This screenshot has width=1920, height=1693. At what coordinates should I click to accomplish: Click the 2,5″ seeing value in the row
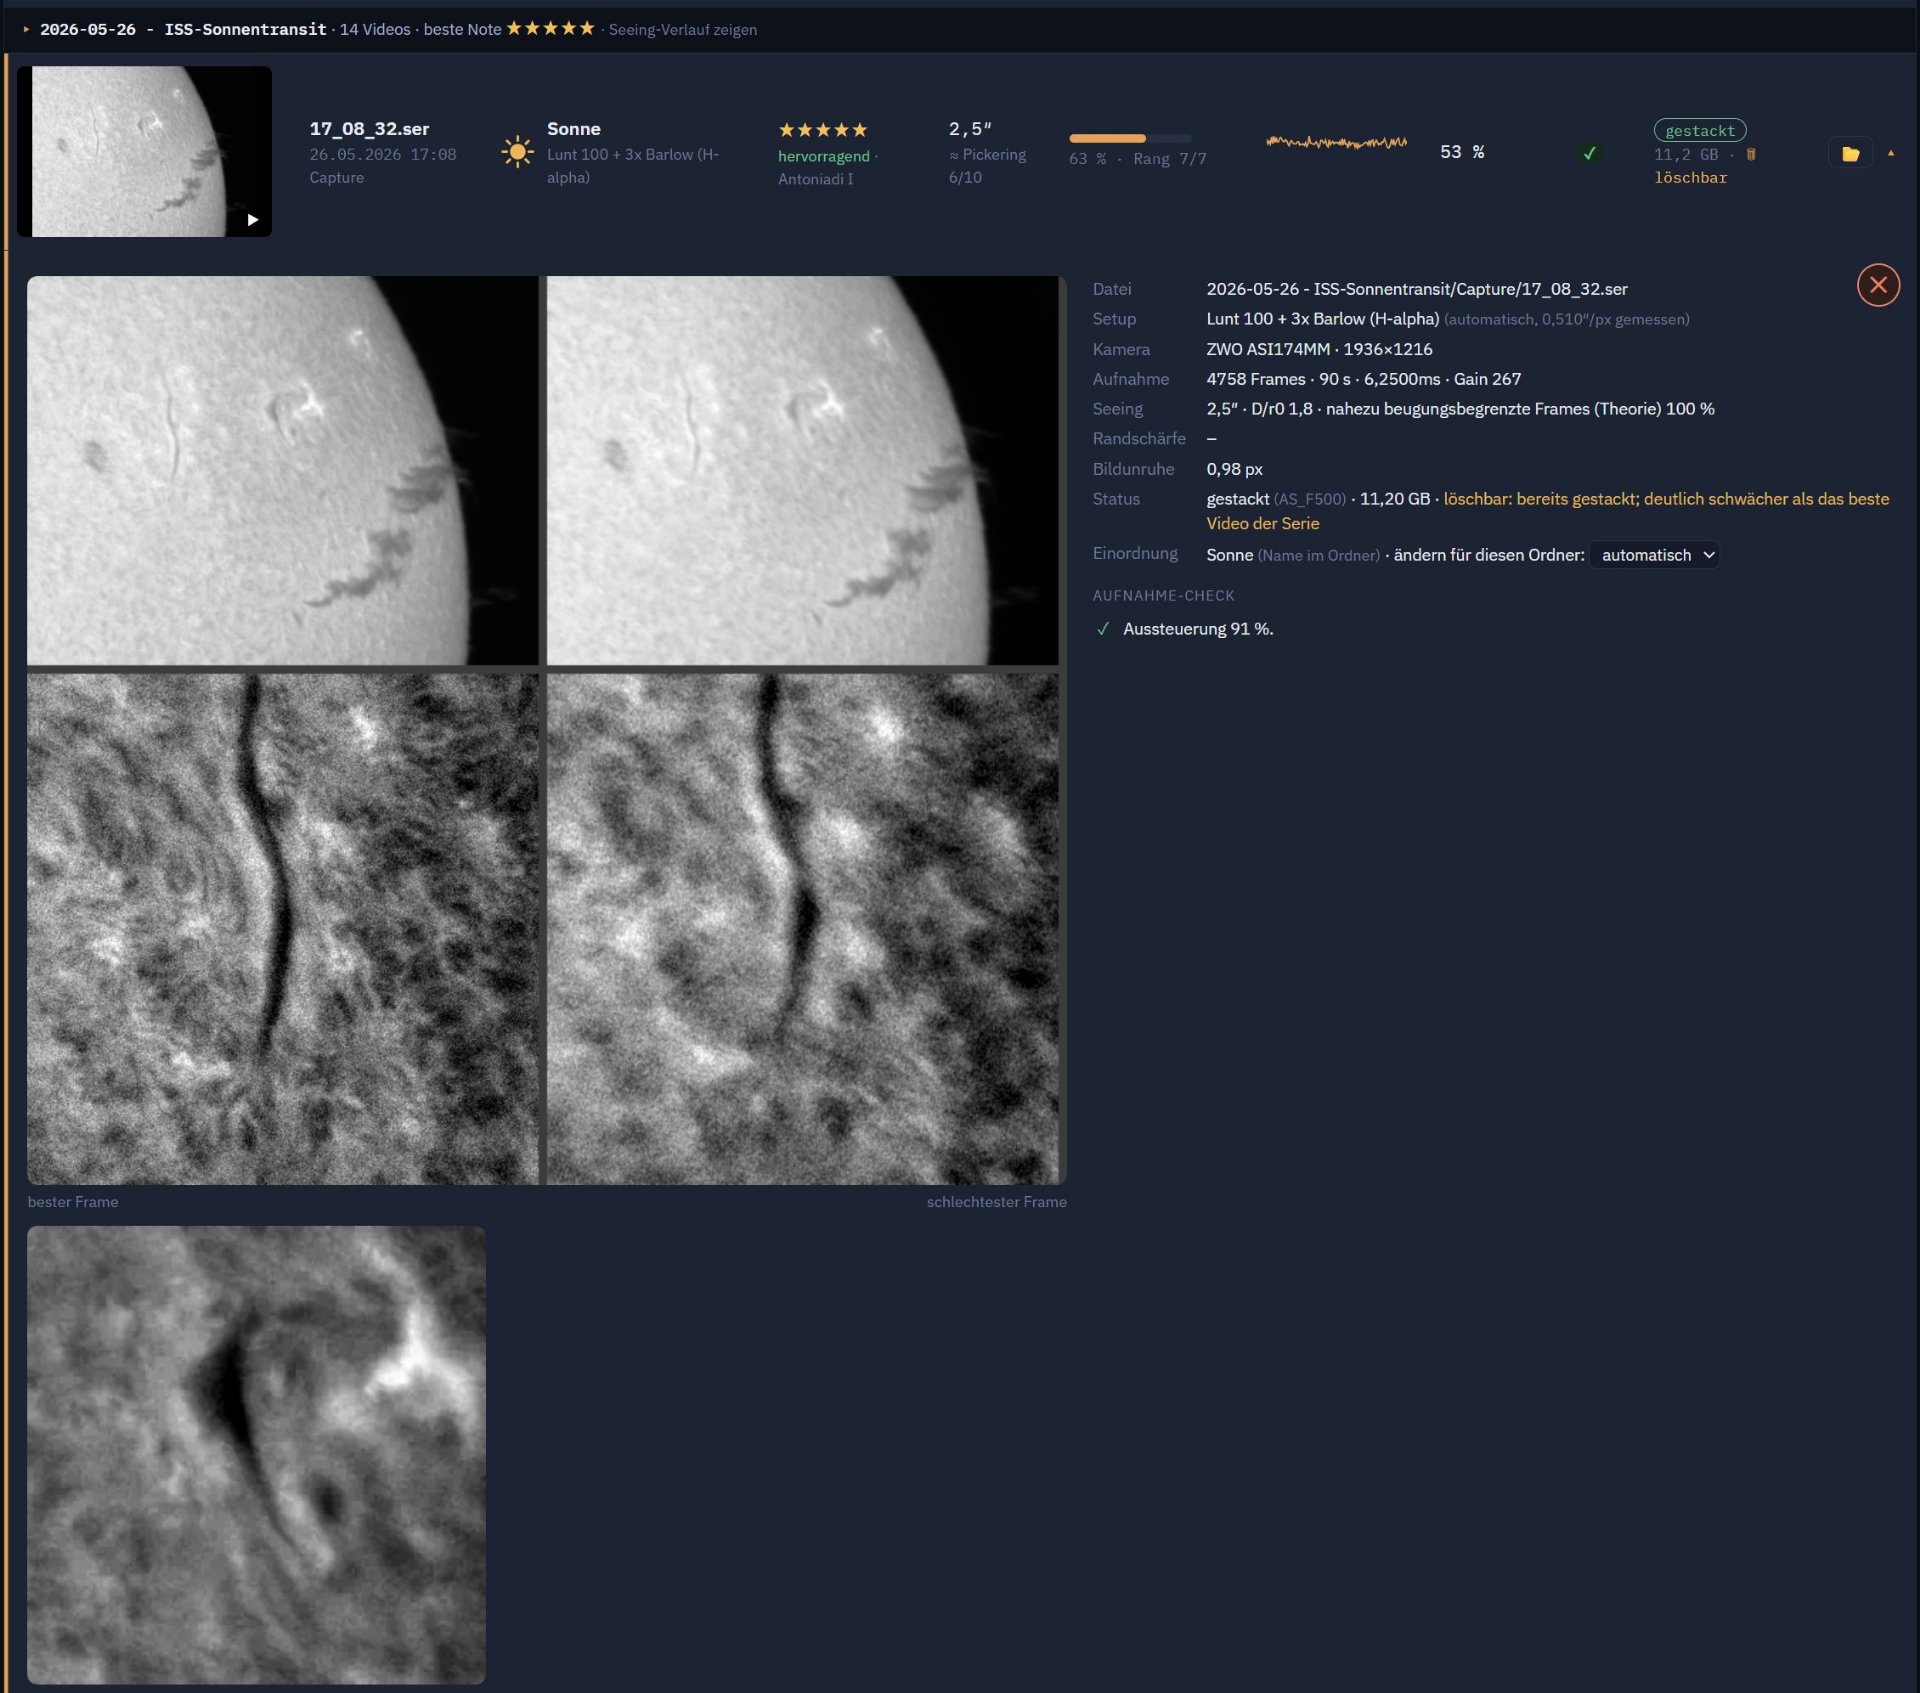tap(970, 129)
